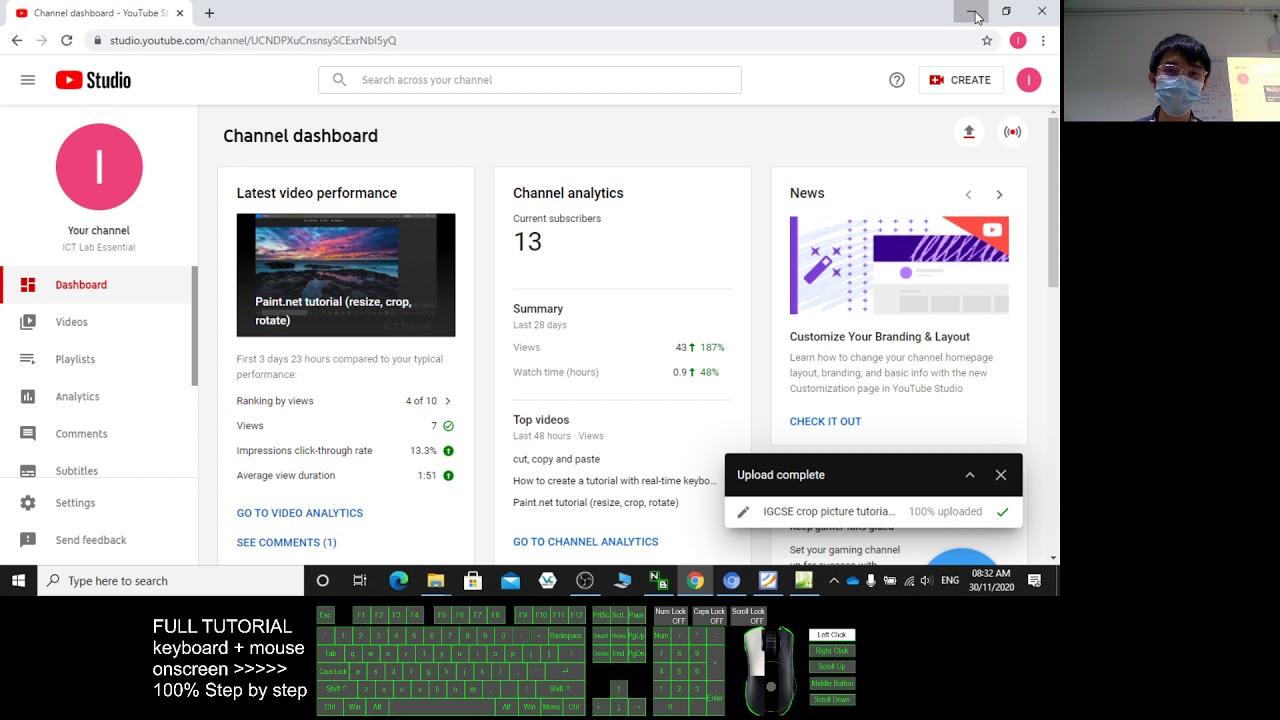Open the account avatar in Studio header
This screenshot has height=720, width=1280.
pyautogui.click(x=1028, y=80)
